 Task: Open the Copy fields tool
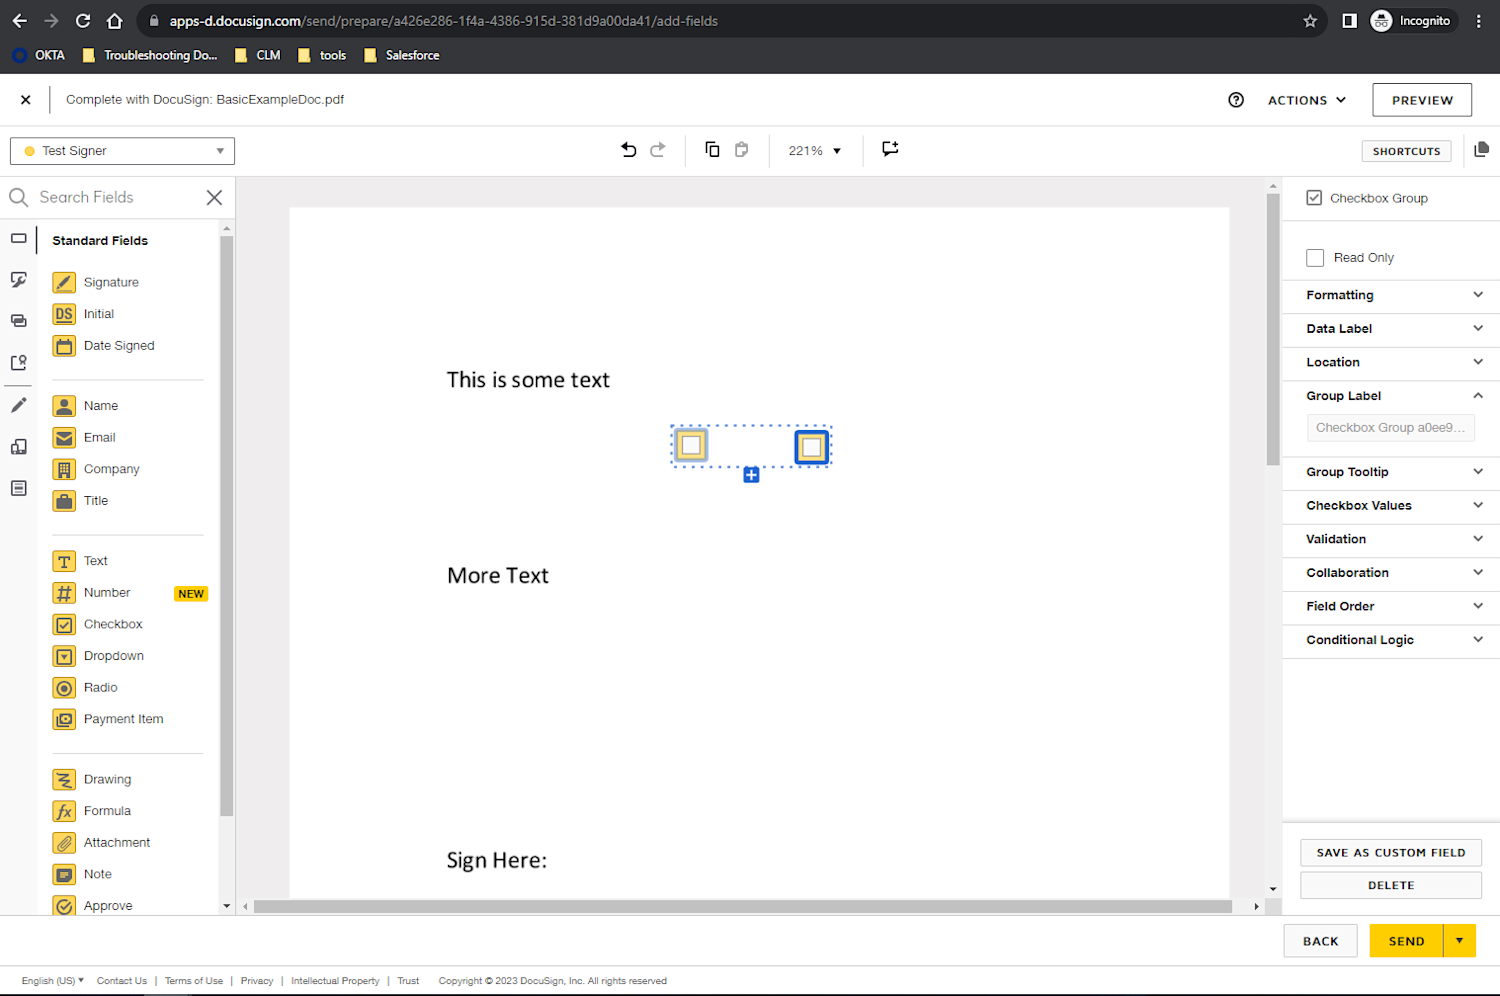[x=712, y=148]
